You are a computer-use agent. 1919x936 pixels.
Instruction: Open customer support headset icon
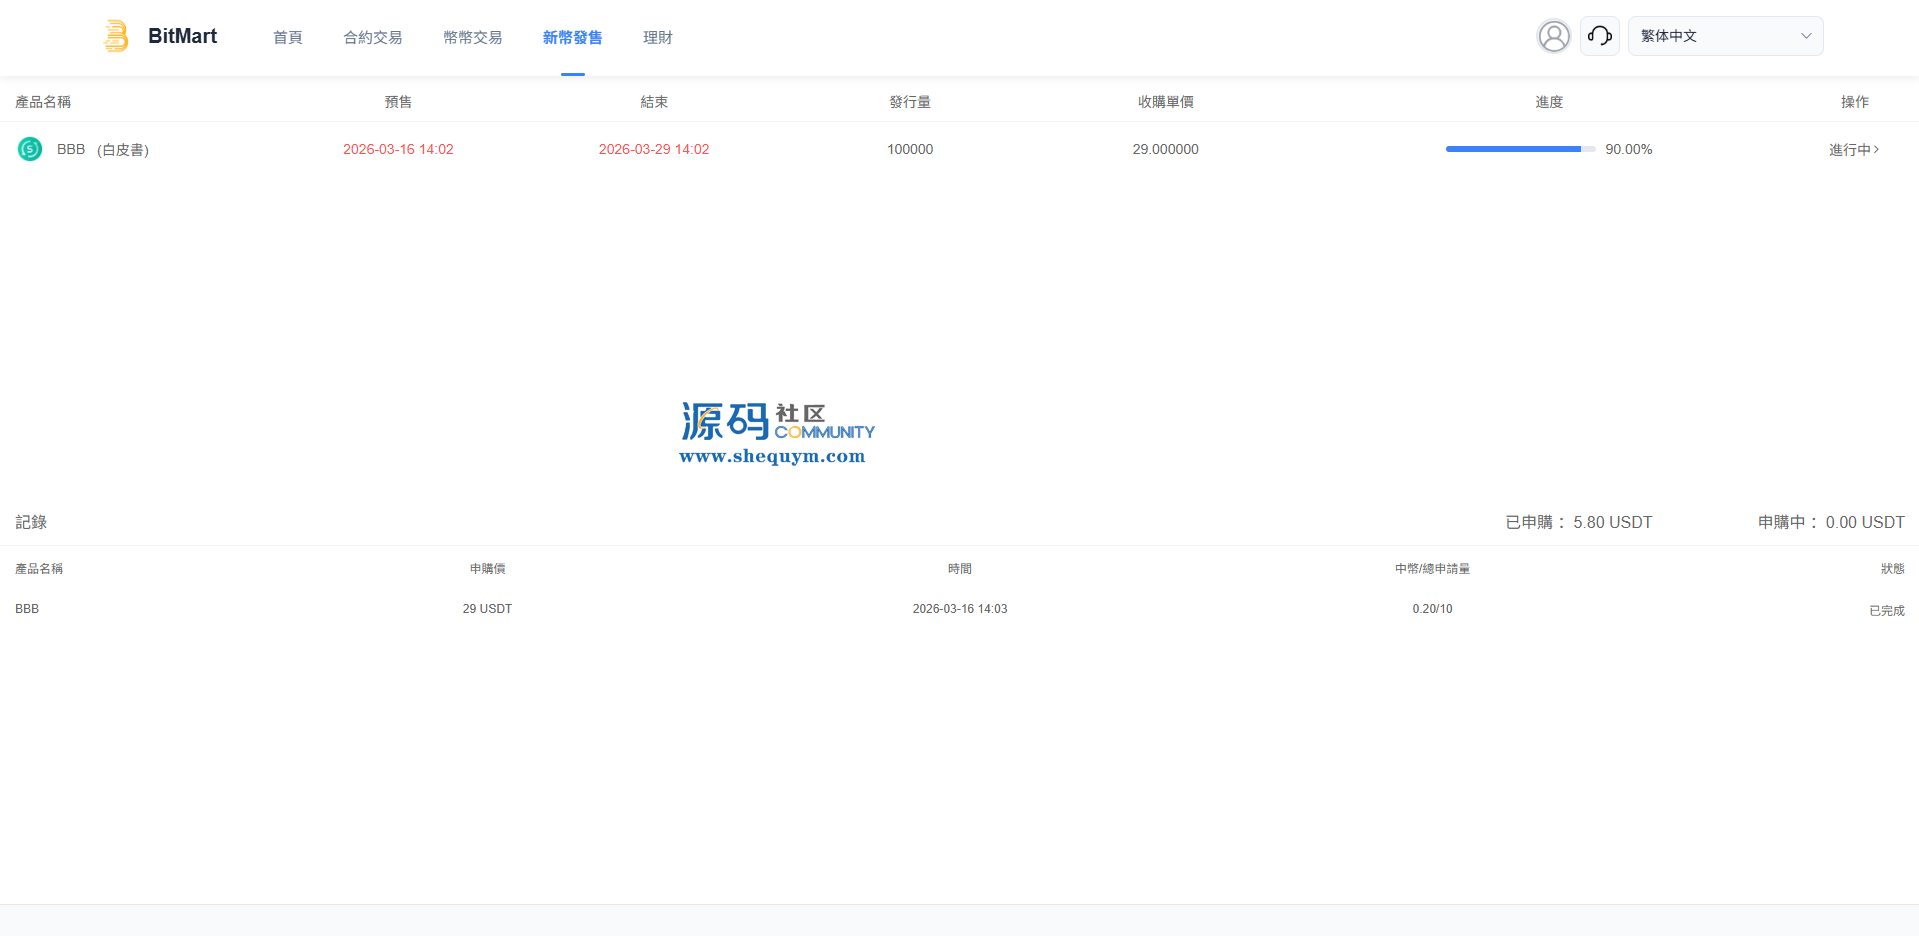click(x=1599, y=36)
